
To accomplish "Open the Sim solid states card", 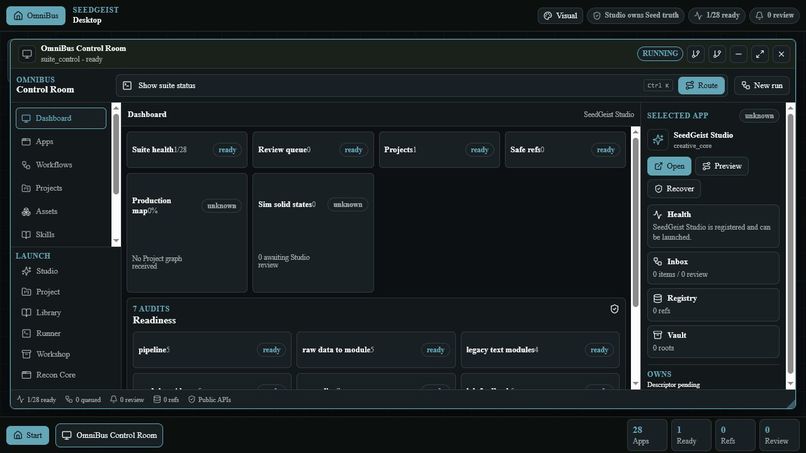I will pos(313,233).
